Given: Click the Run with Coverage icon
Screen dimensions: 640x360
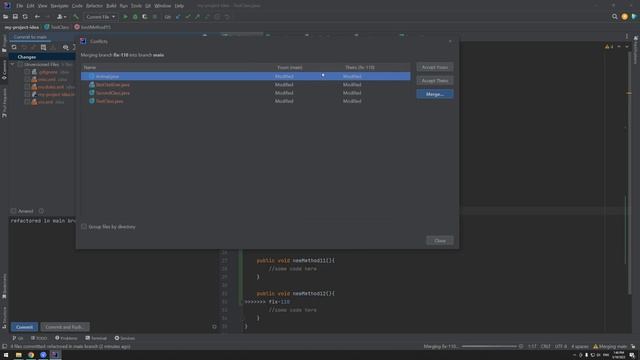Looking at the screenshot, I should 145,17.
